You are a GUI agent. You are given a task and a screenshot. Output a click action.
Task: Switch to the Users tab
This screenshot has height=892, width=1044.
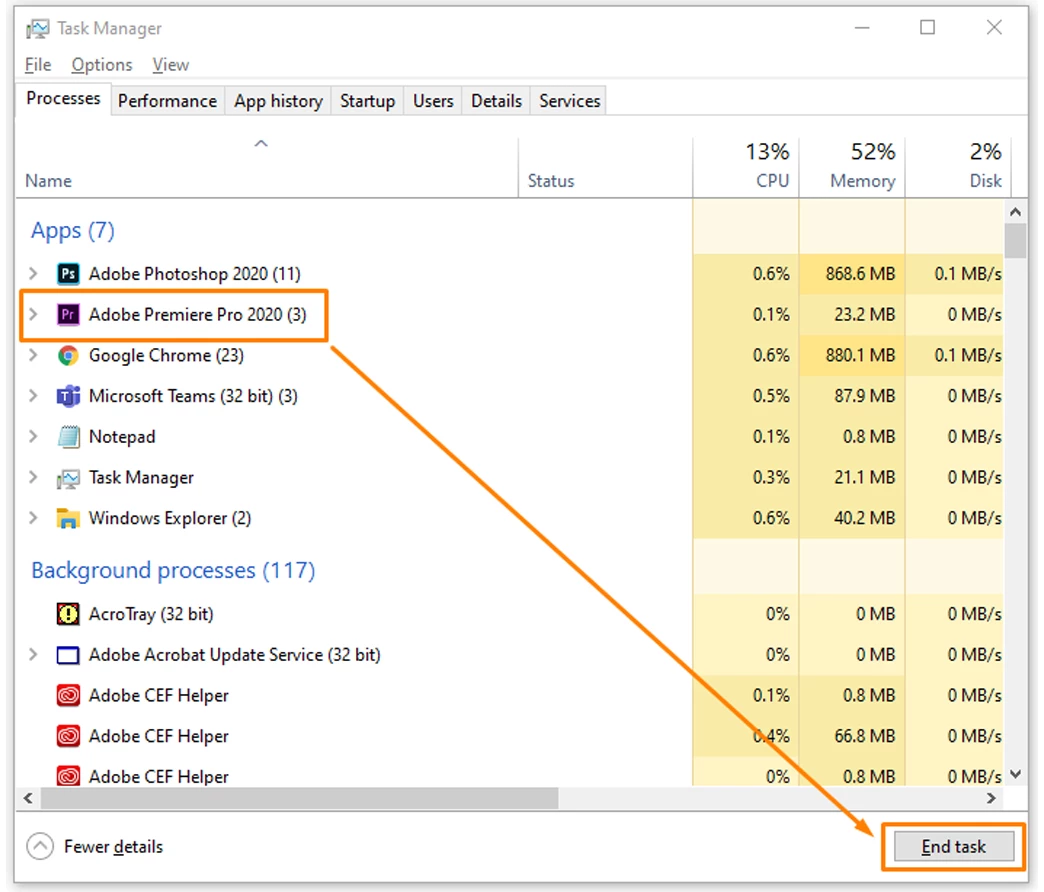(x=433, y=101)
